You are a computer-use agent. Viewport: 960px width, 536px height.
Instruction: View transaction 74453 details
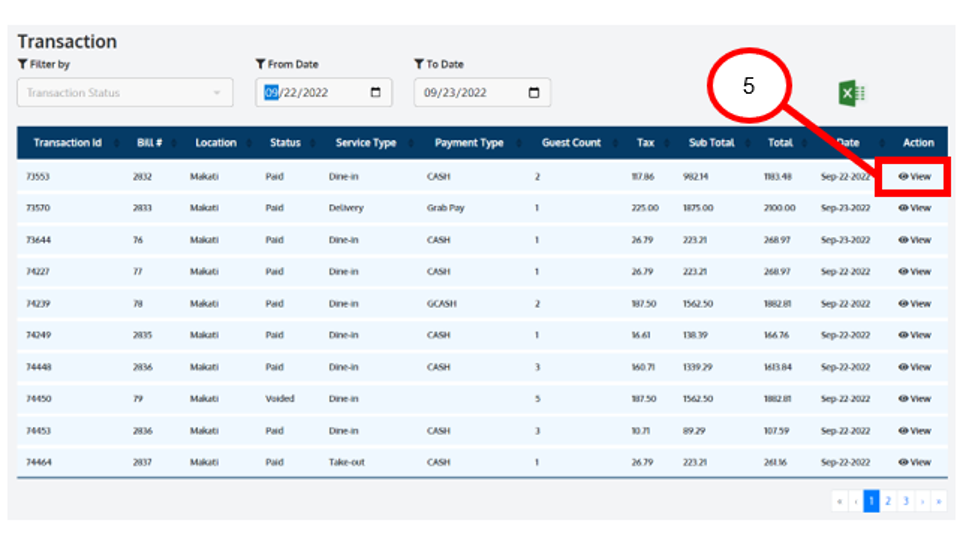[x=915, y=431]
